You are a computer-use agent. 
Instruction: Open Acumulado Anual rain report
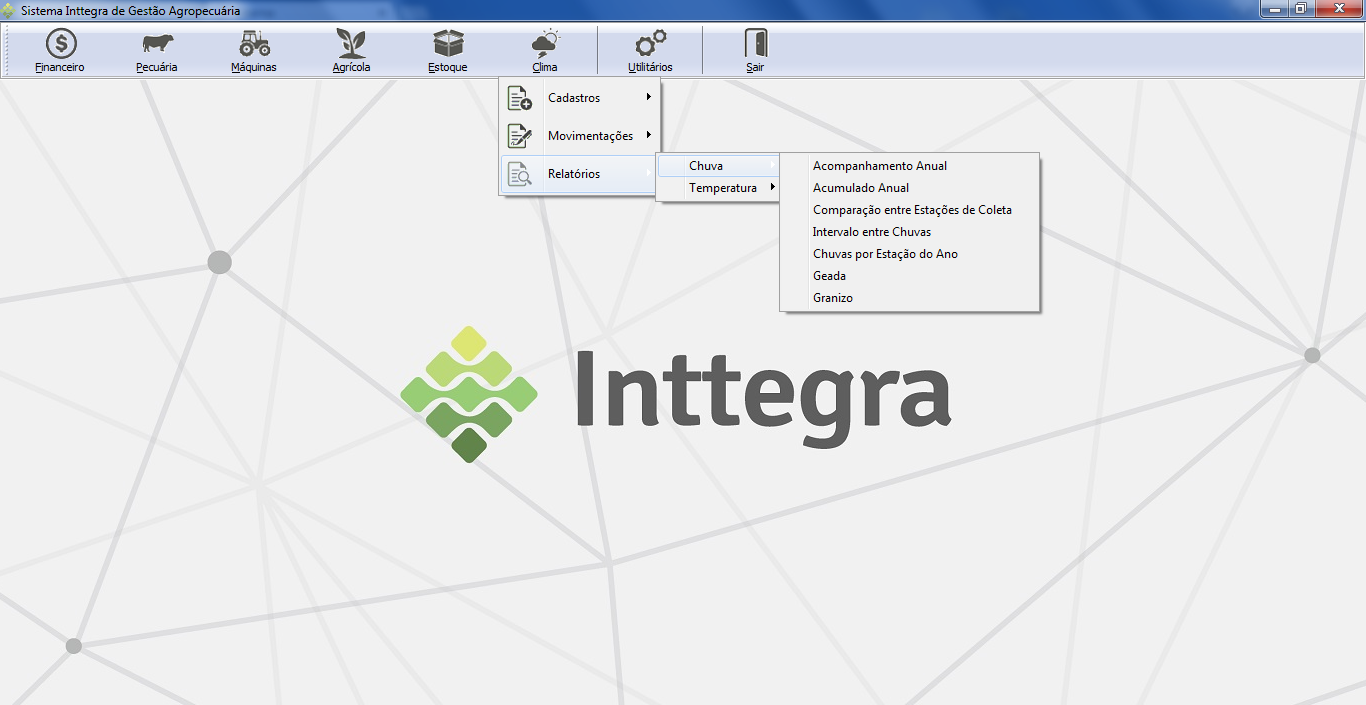910,188
